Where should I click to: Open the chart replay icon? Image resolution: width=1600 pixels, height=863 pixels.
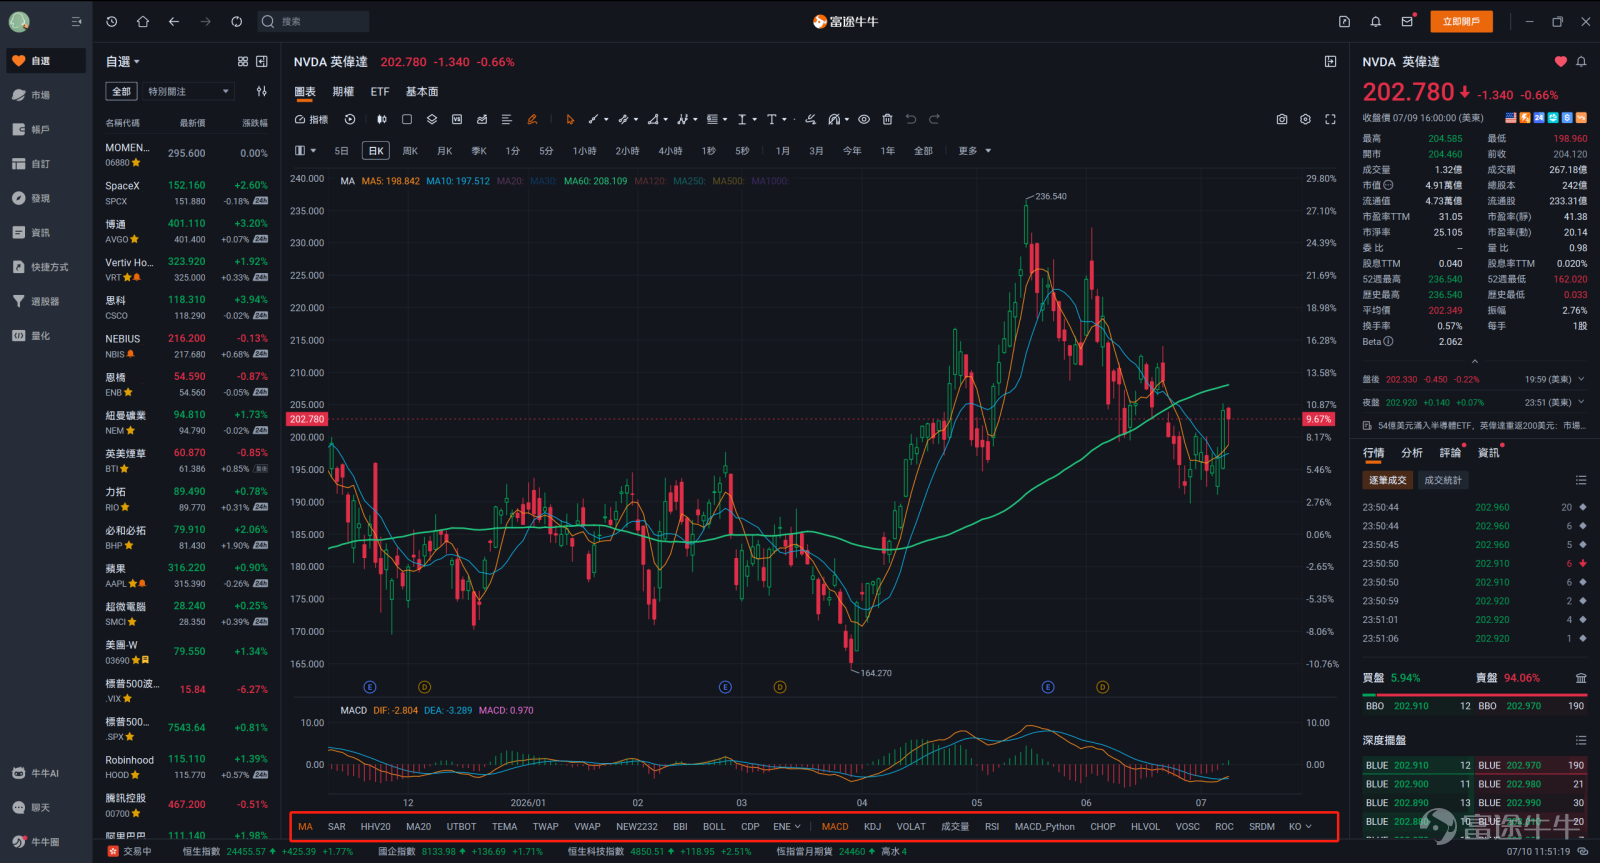pos(350,119)
